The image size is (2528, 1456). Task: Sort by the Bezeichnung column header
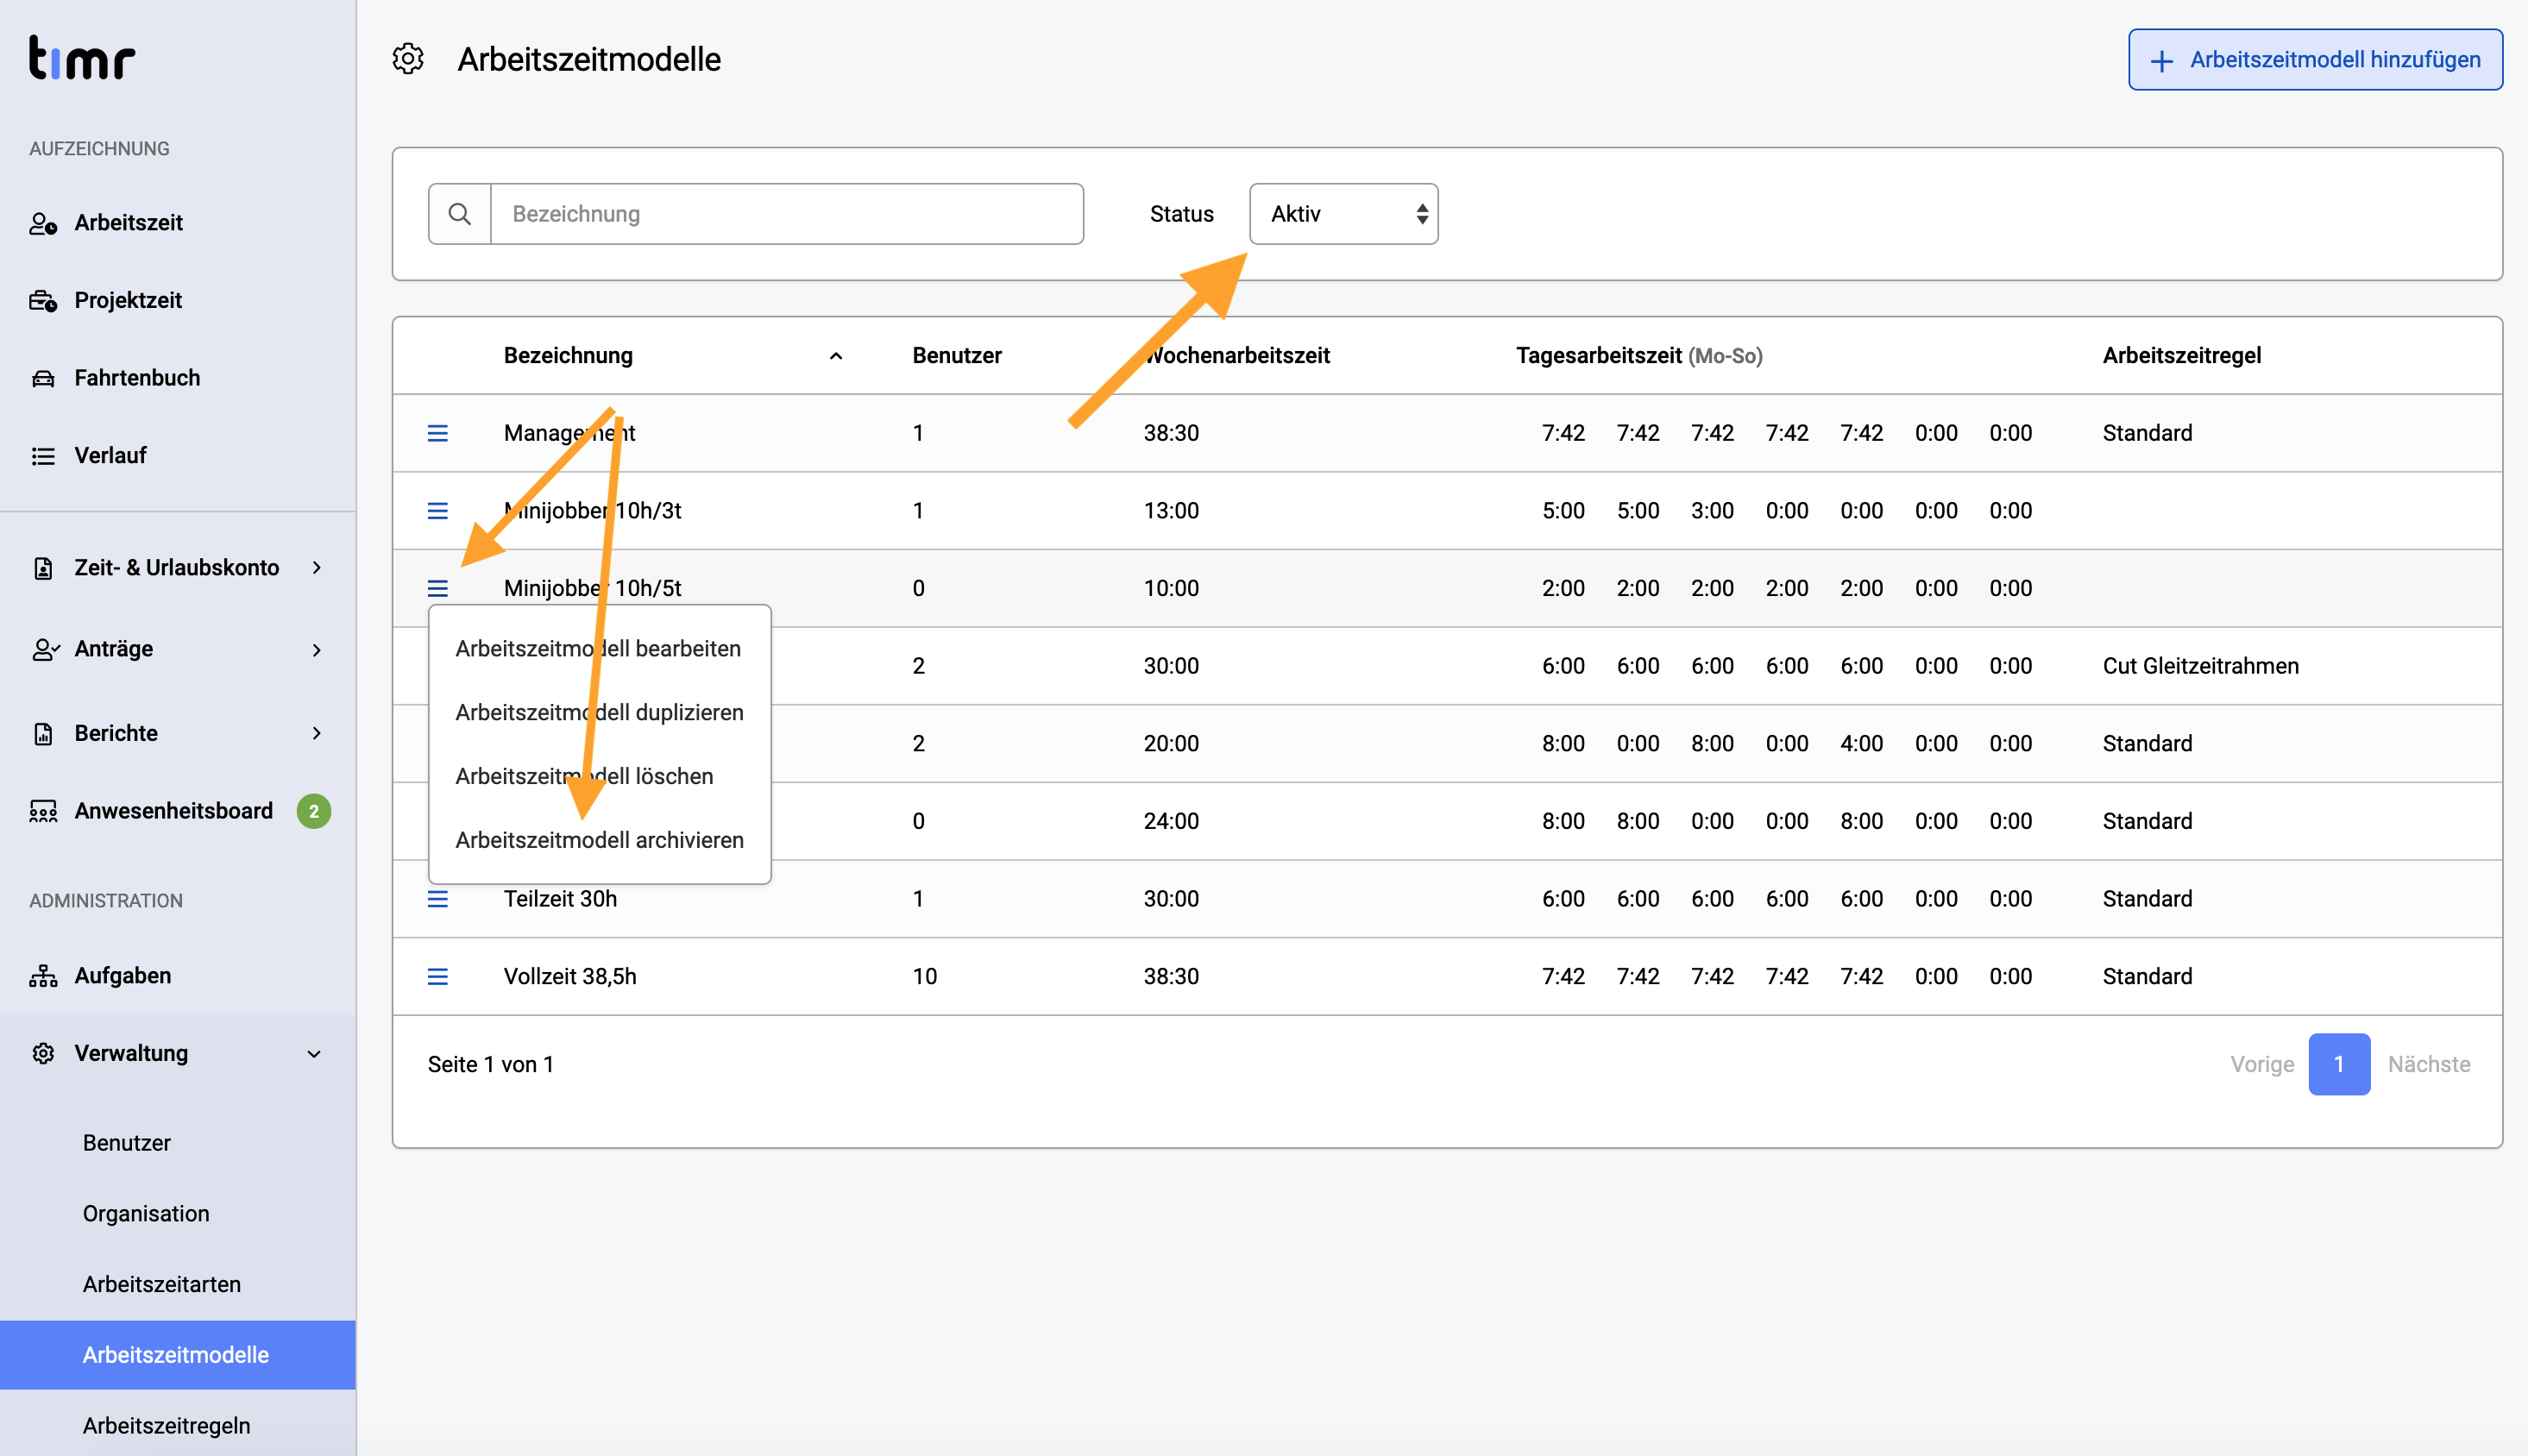(x=568, y=355)
